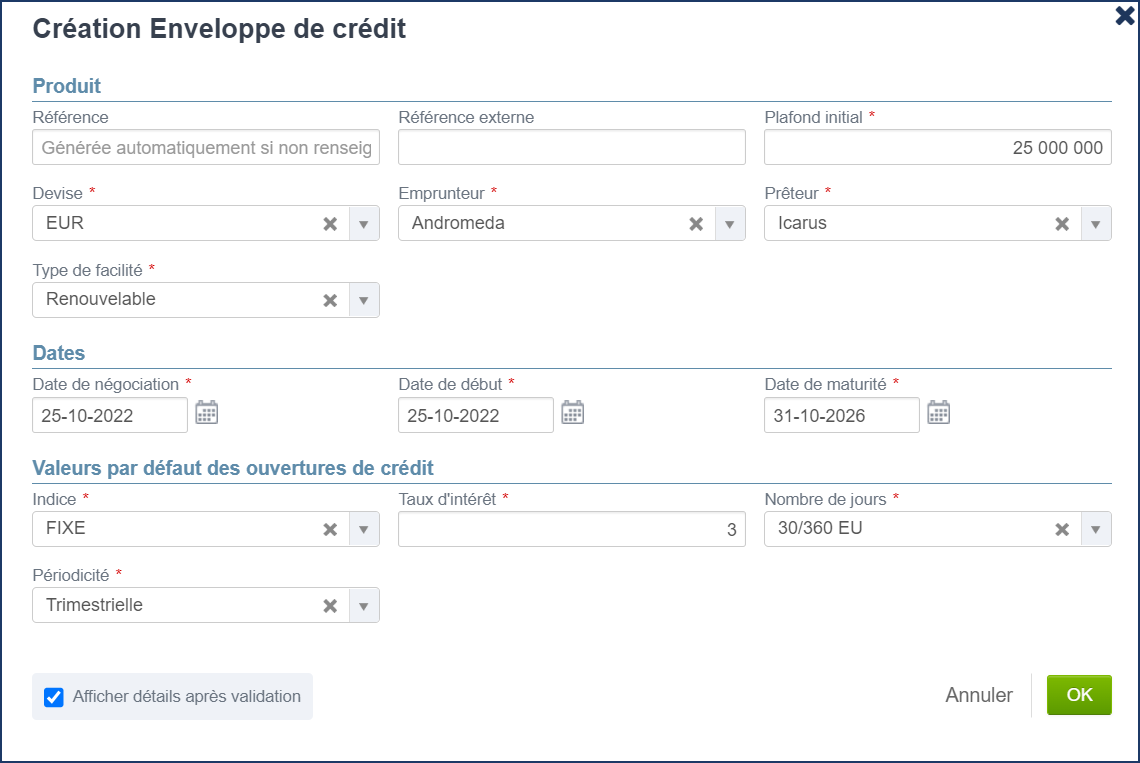Expand the Devise dropdown list

(364, 224)
